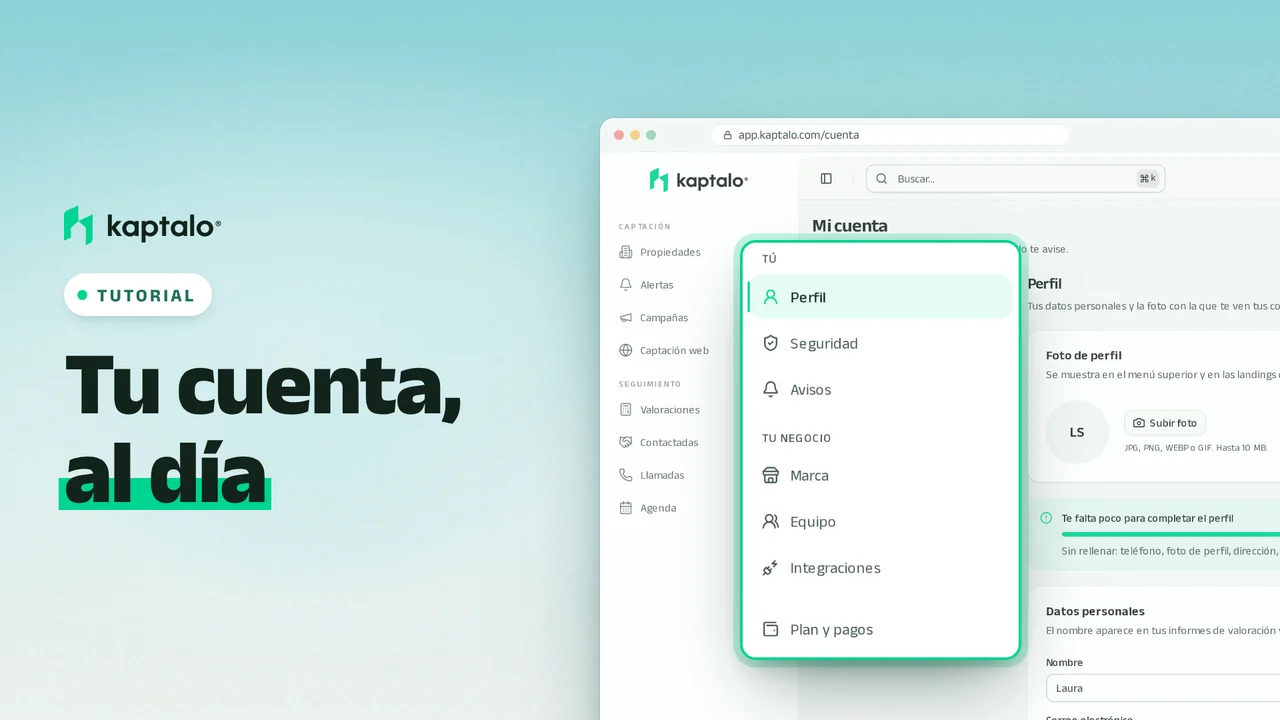1280x720 pixels.
Task: Click the Llamadas phone icon
Action: [x=626, y=475]
